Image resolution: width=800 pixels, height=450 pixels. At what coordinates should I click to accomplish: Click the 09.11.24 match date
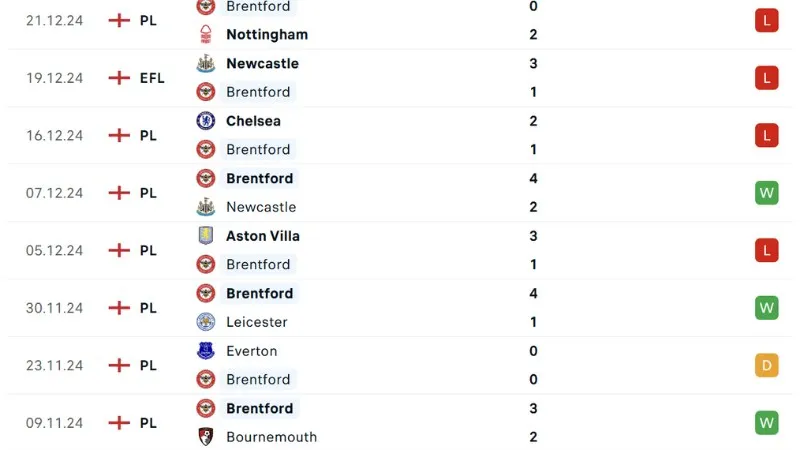click(54, 423)
